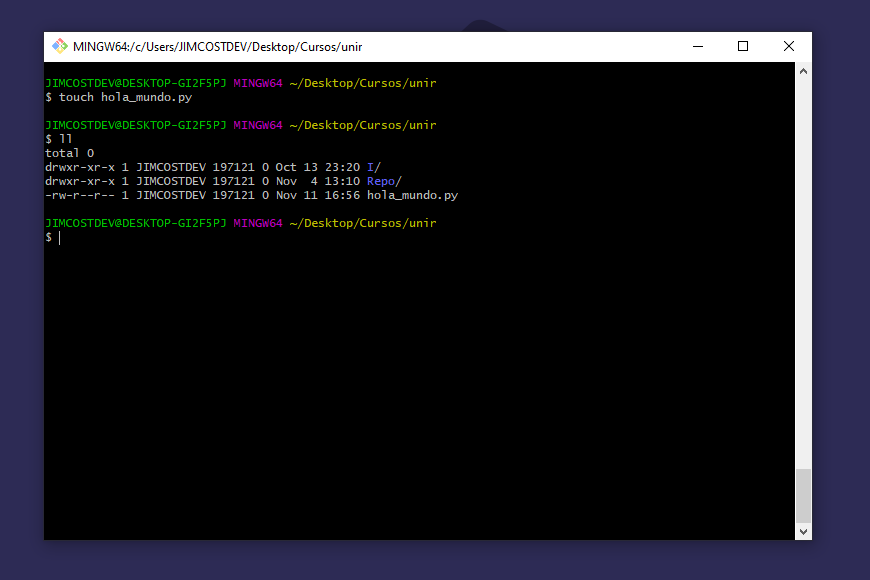The width and height of the screenshot is (870, 580).
Task: Click the magenta MINGW64 label in the prompt
Action: click(257, 223)
